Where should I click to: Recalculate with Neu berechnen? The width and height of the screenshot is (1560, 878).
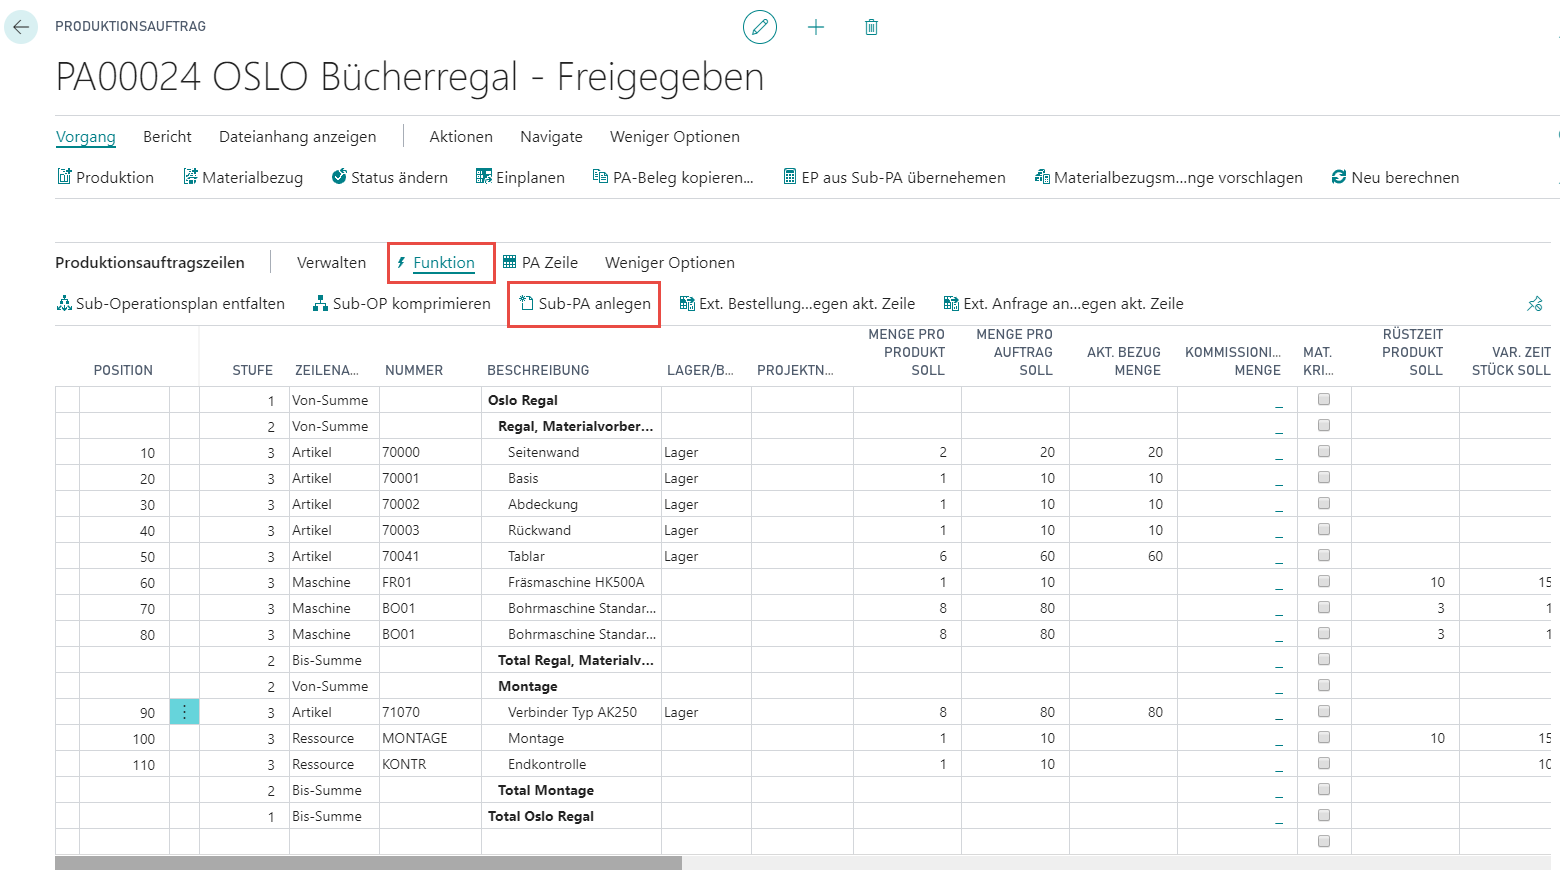pyautogui.click(x=1395, y=177)
